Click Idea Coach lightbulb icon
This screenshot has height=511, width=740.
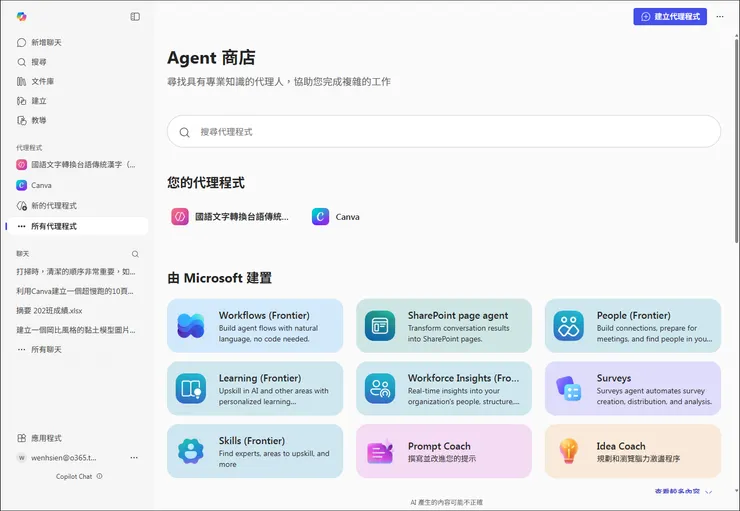[569, 451]
